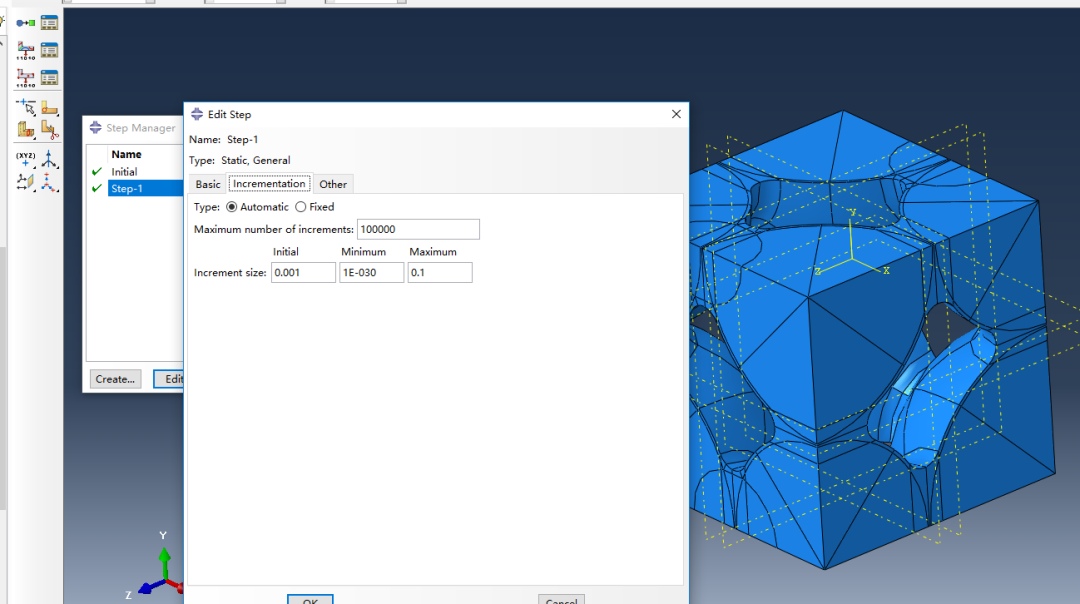Open the History Output Manager icon
Image resolution: width=1080 pixels, height=604 pixels.
[50, 77]
